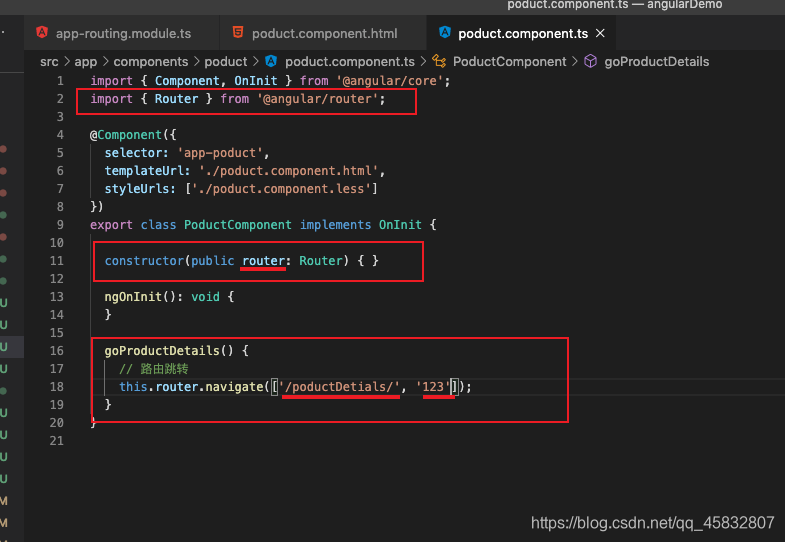The height and width of the screenshot is (542, 785).
Task: Close the poduct.component.ts tab
Action: pyautogui.click(x=600, y=34)
